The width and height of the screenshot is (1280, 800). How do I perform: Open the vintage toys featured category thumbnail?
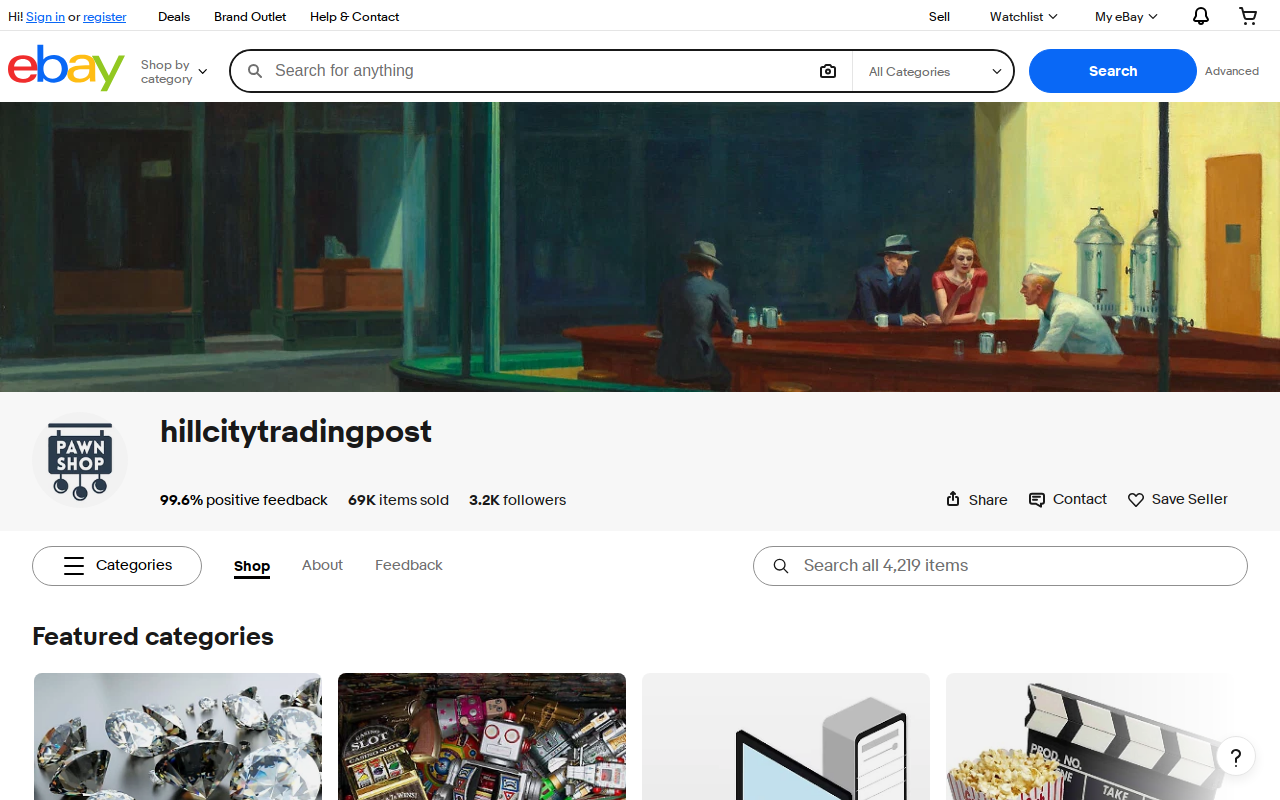[x=482, y=736]
